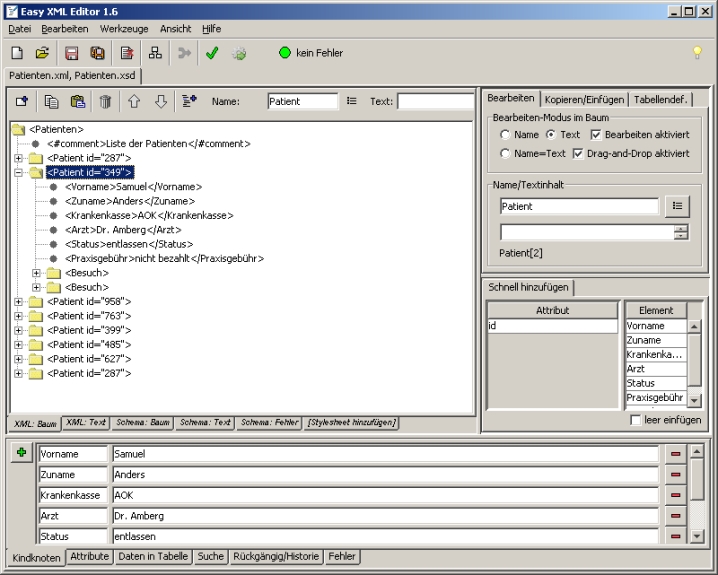
Task: Click the new document icon in main toolbar
Action: point(17,53)
